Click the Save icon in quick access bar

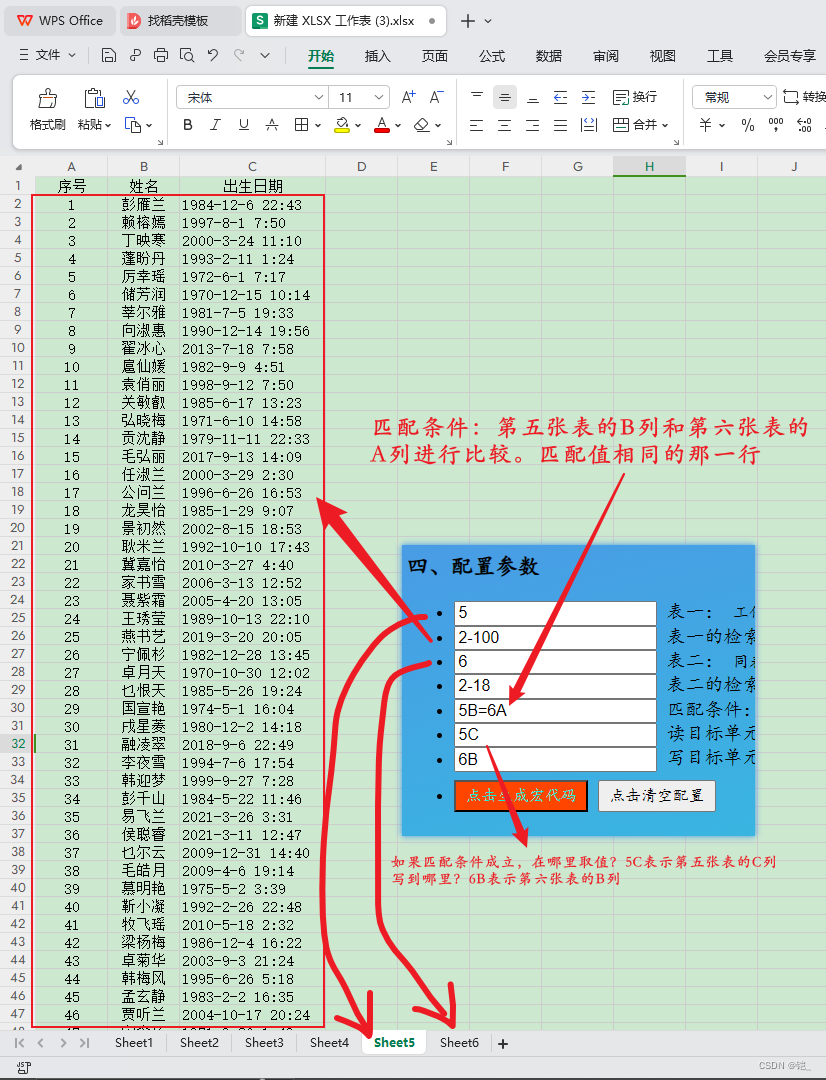[108, 56]
